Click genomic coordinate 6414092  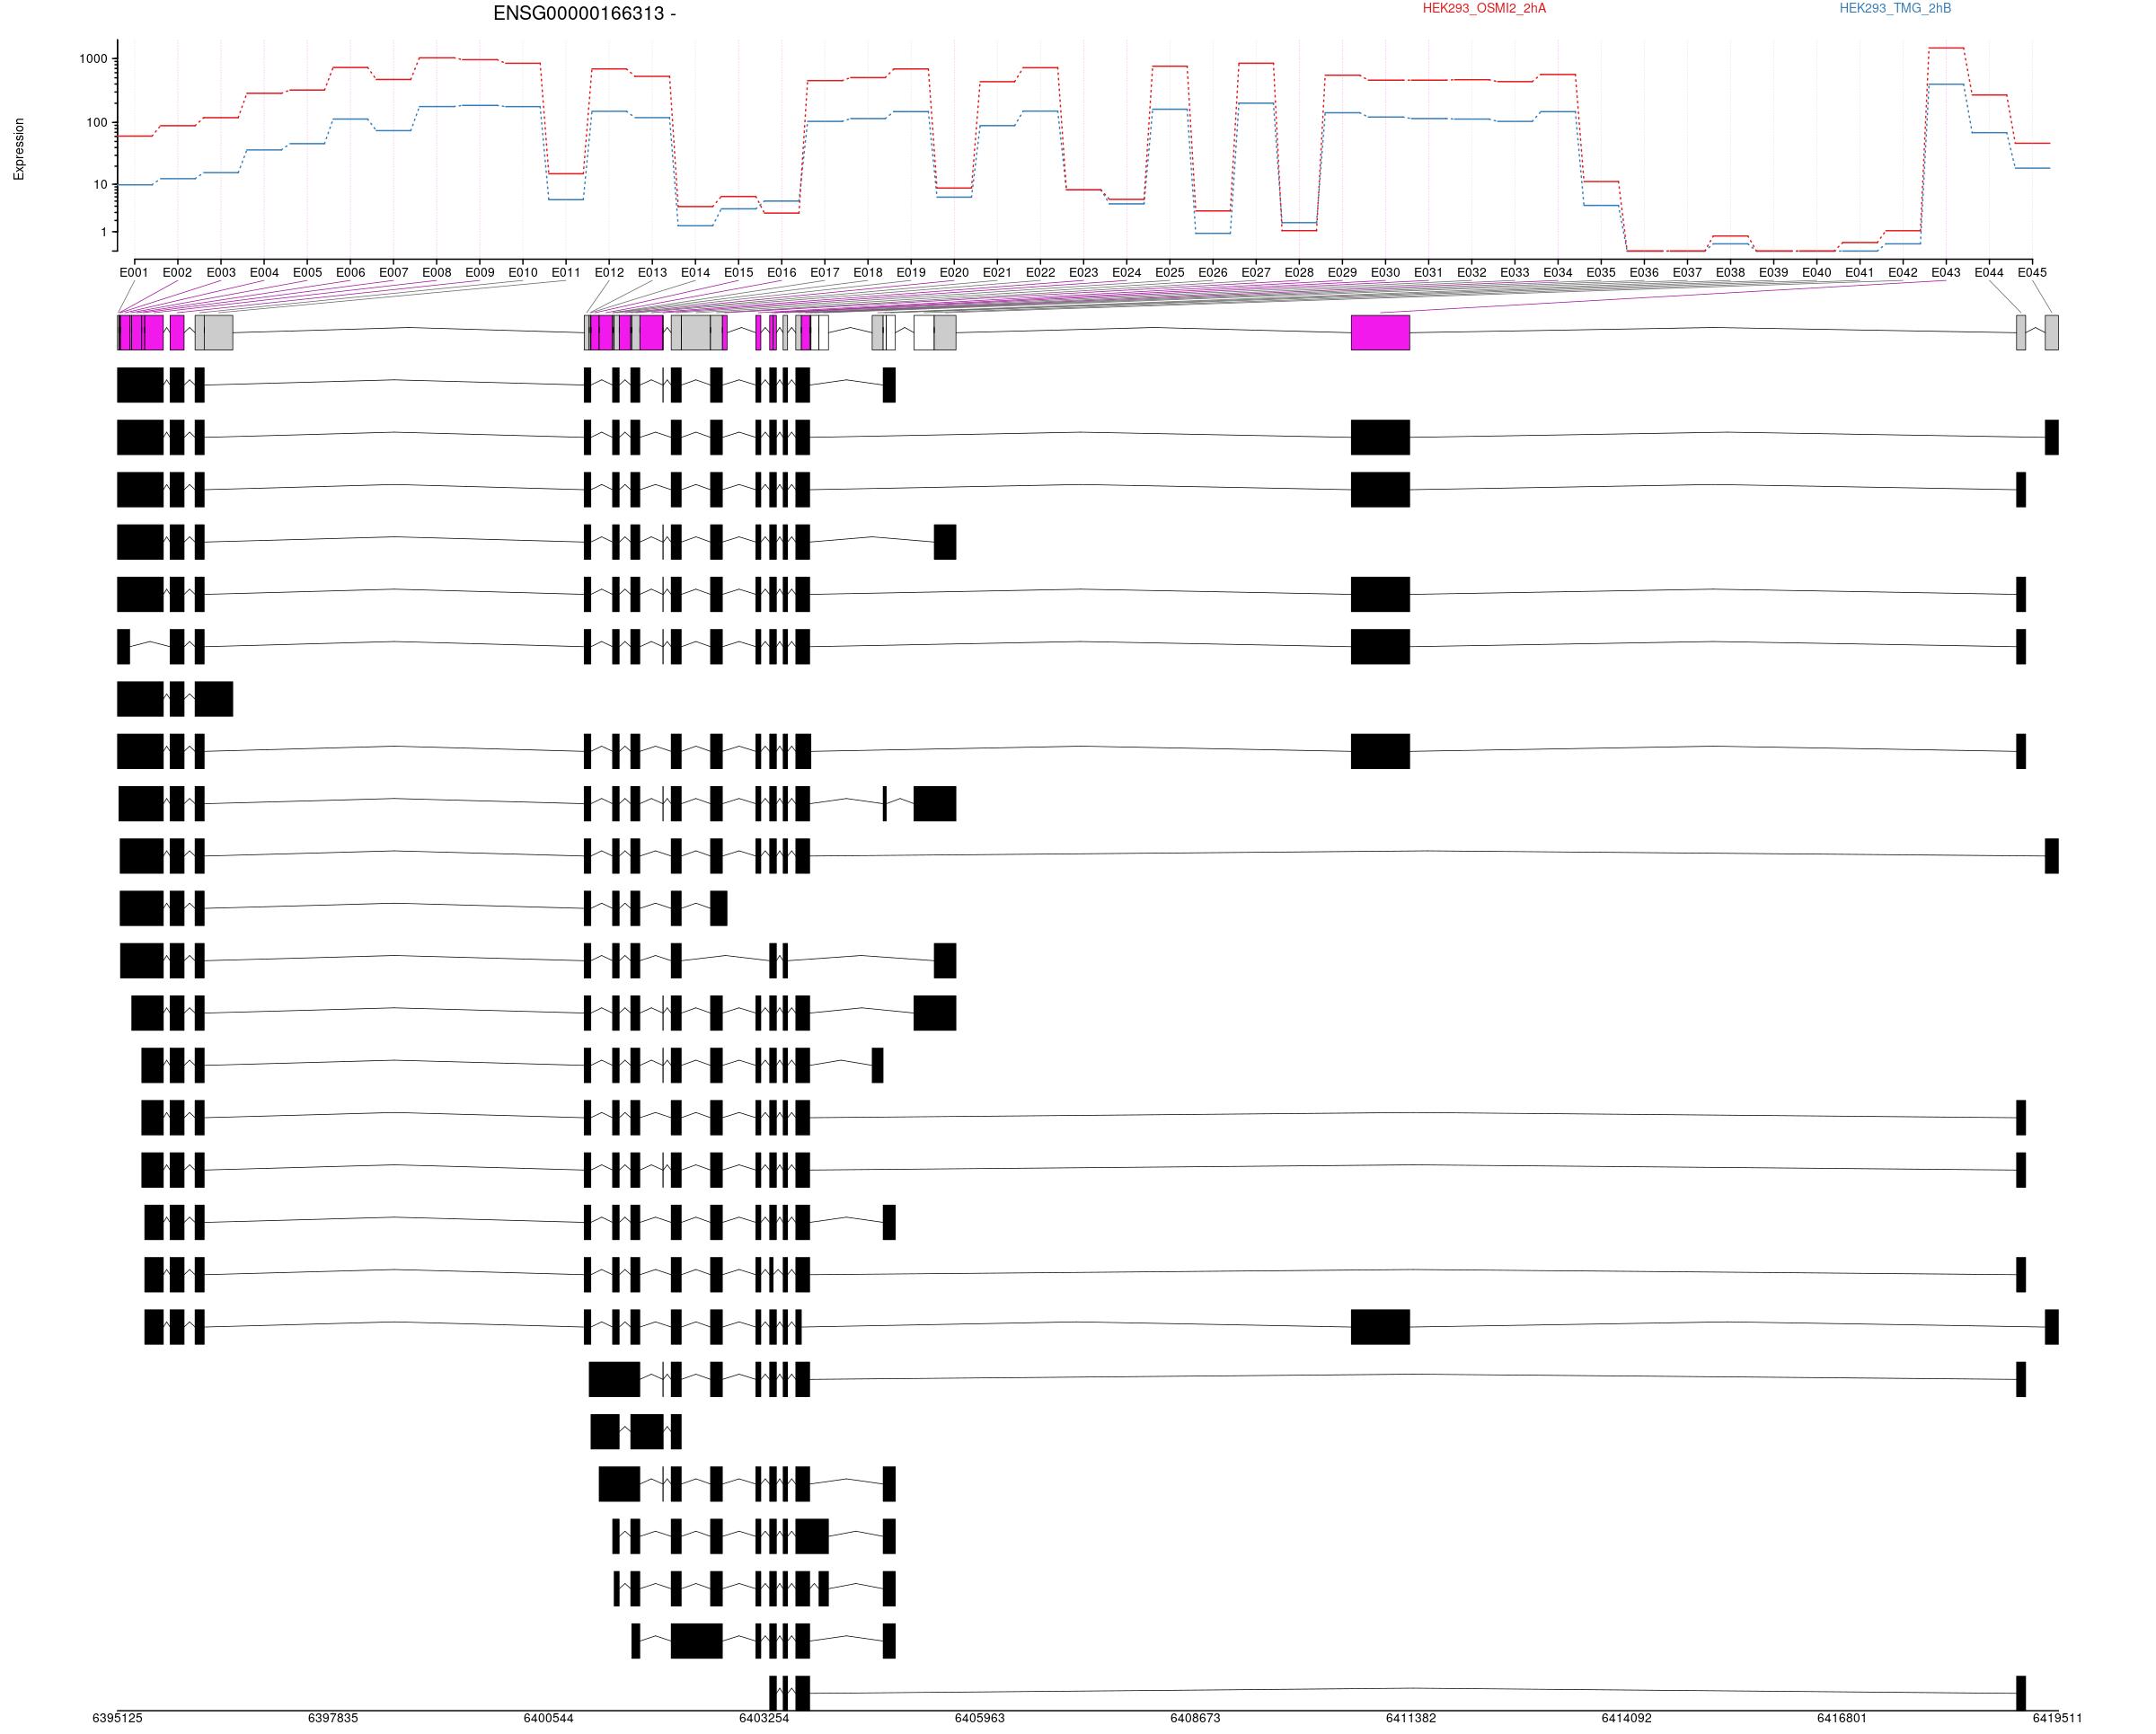tap(1626, 1718)
